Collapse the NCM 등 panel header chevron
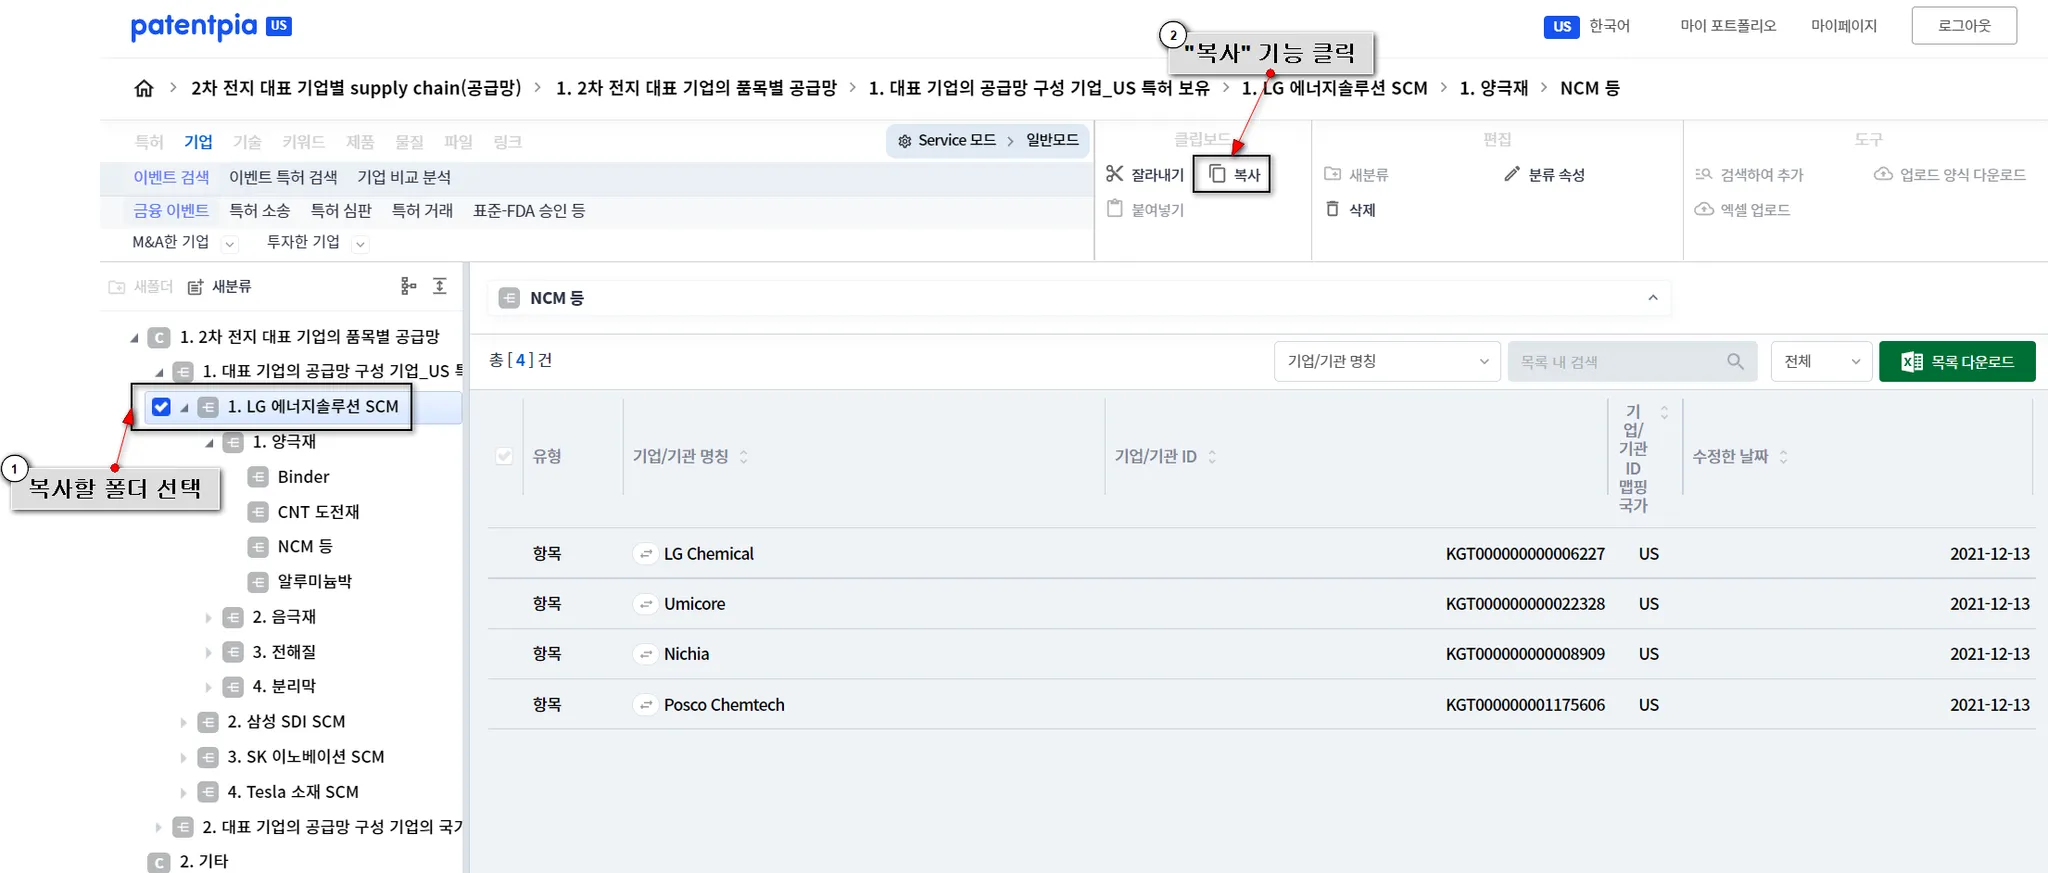 coord(1653,298)
